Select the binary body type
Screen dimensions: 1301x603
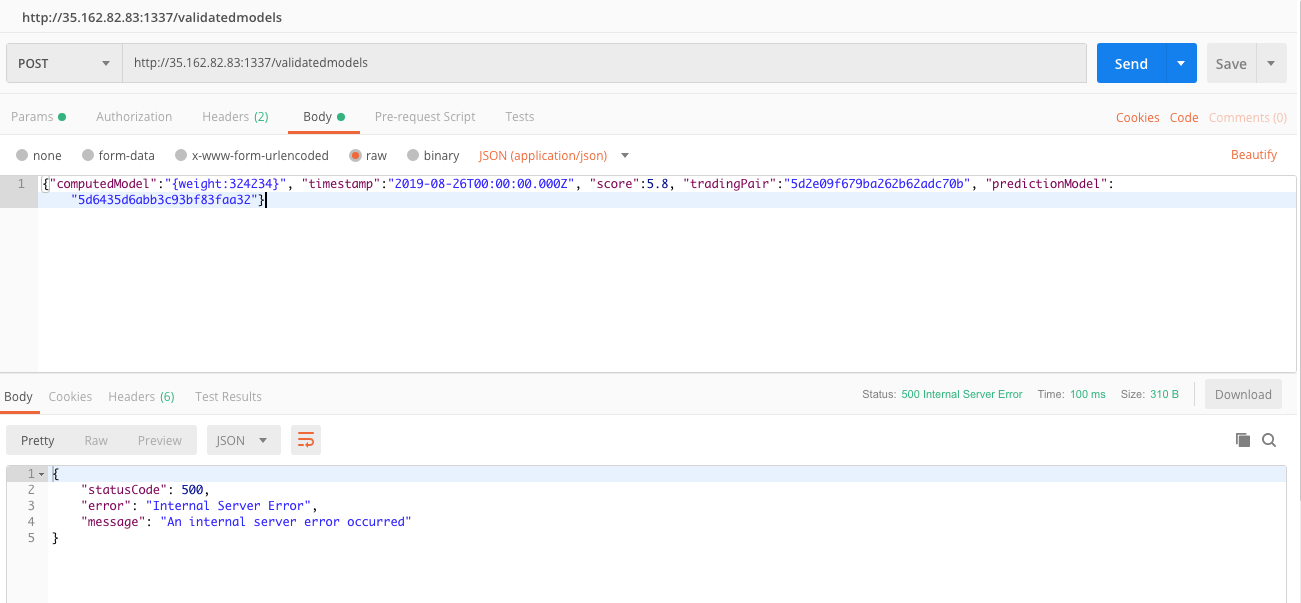pyautogui.click(x=432, y=156)
